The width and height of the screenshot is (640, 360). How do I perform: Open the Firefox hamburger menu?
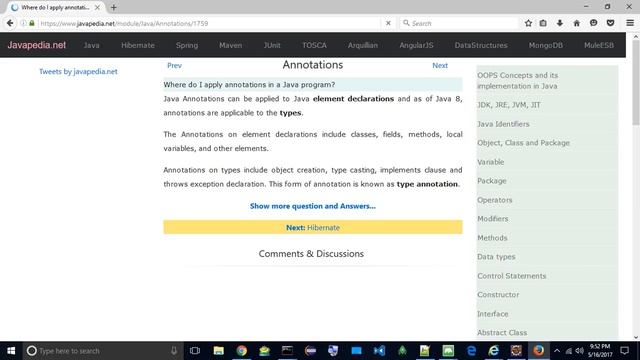click(x=630, y=23)
